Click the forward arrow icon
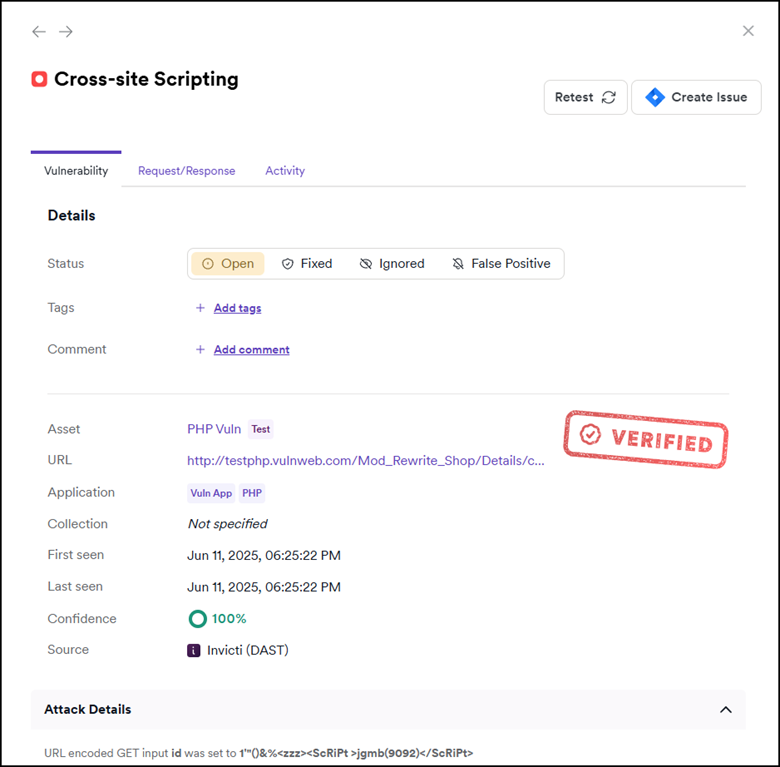Image resolution: width=780 pixels, height=767 pixels. pyautogui.click(x=66, y=32)
